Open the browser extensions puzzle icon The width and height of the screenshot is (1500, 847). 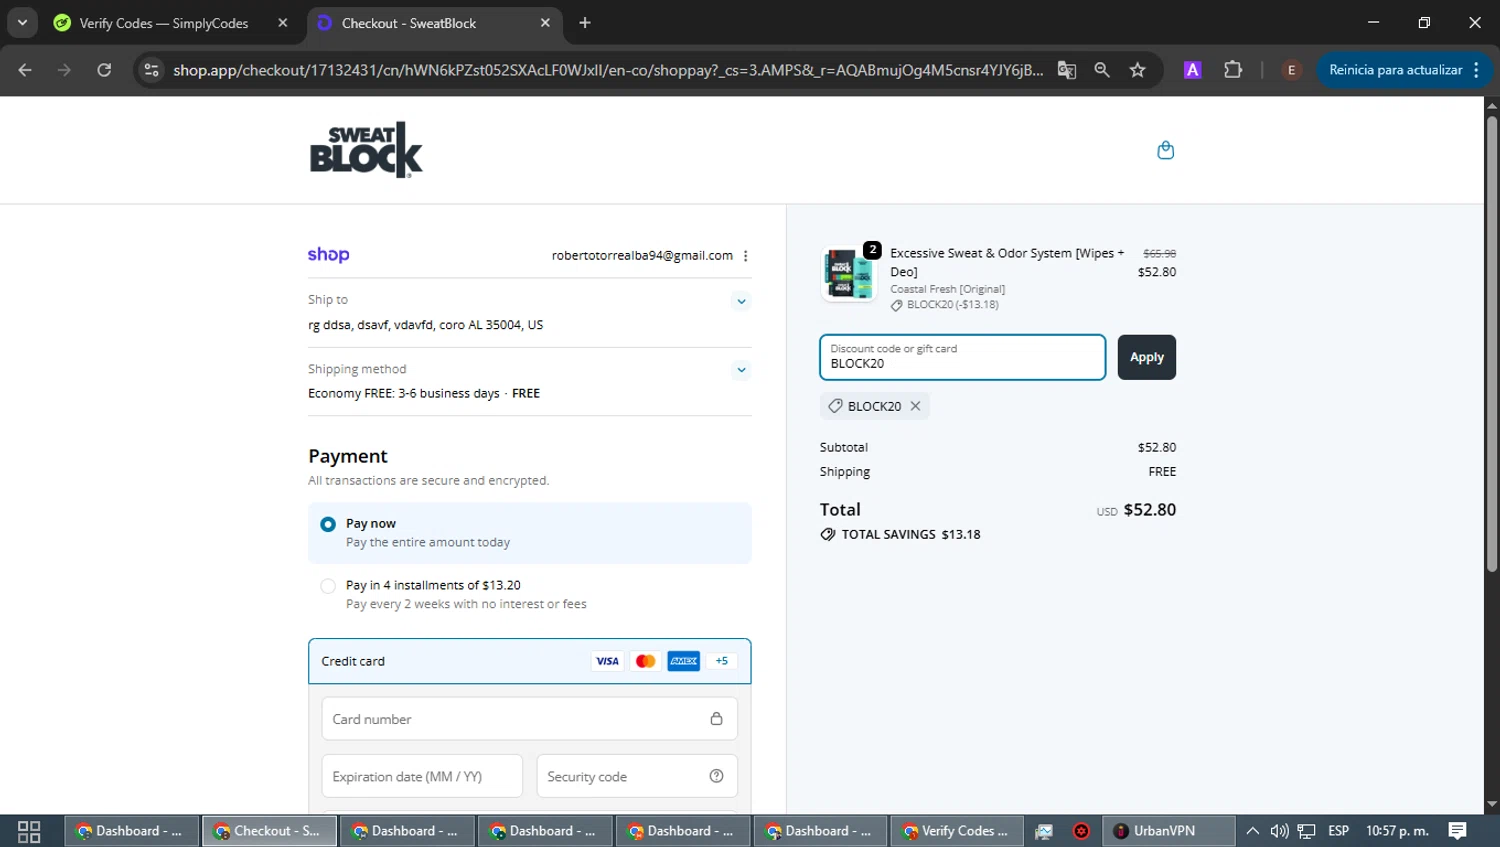pyautogui.click(x=1233, y=70)
